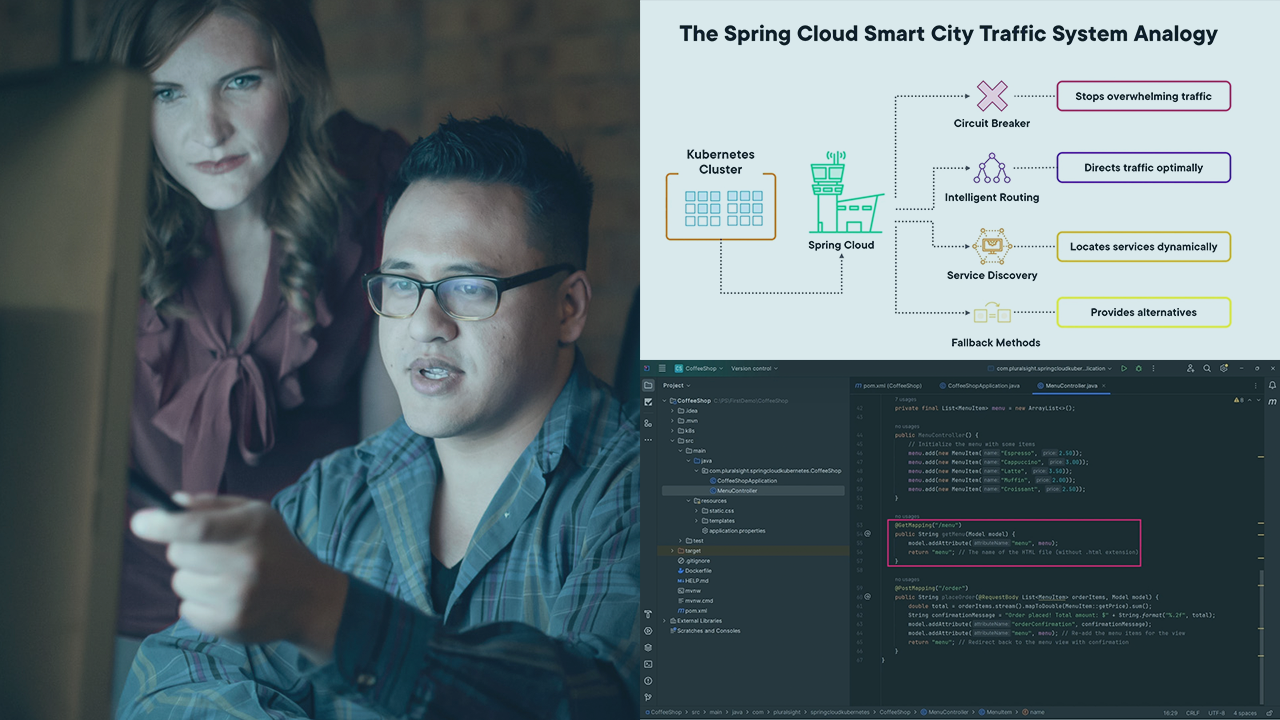
Task: Open the Version control dropdown
Action: click(754, 368)
